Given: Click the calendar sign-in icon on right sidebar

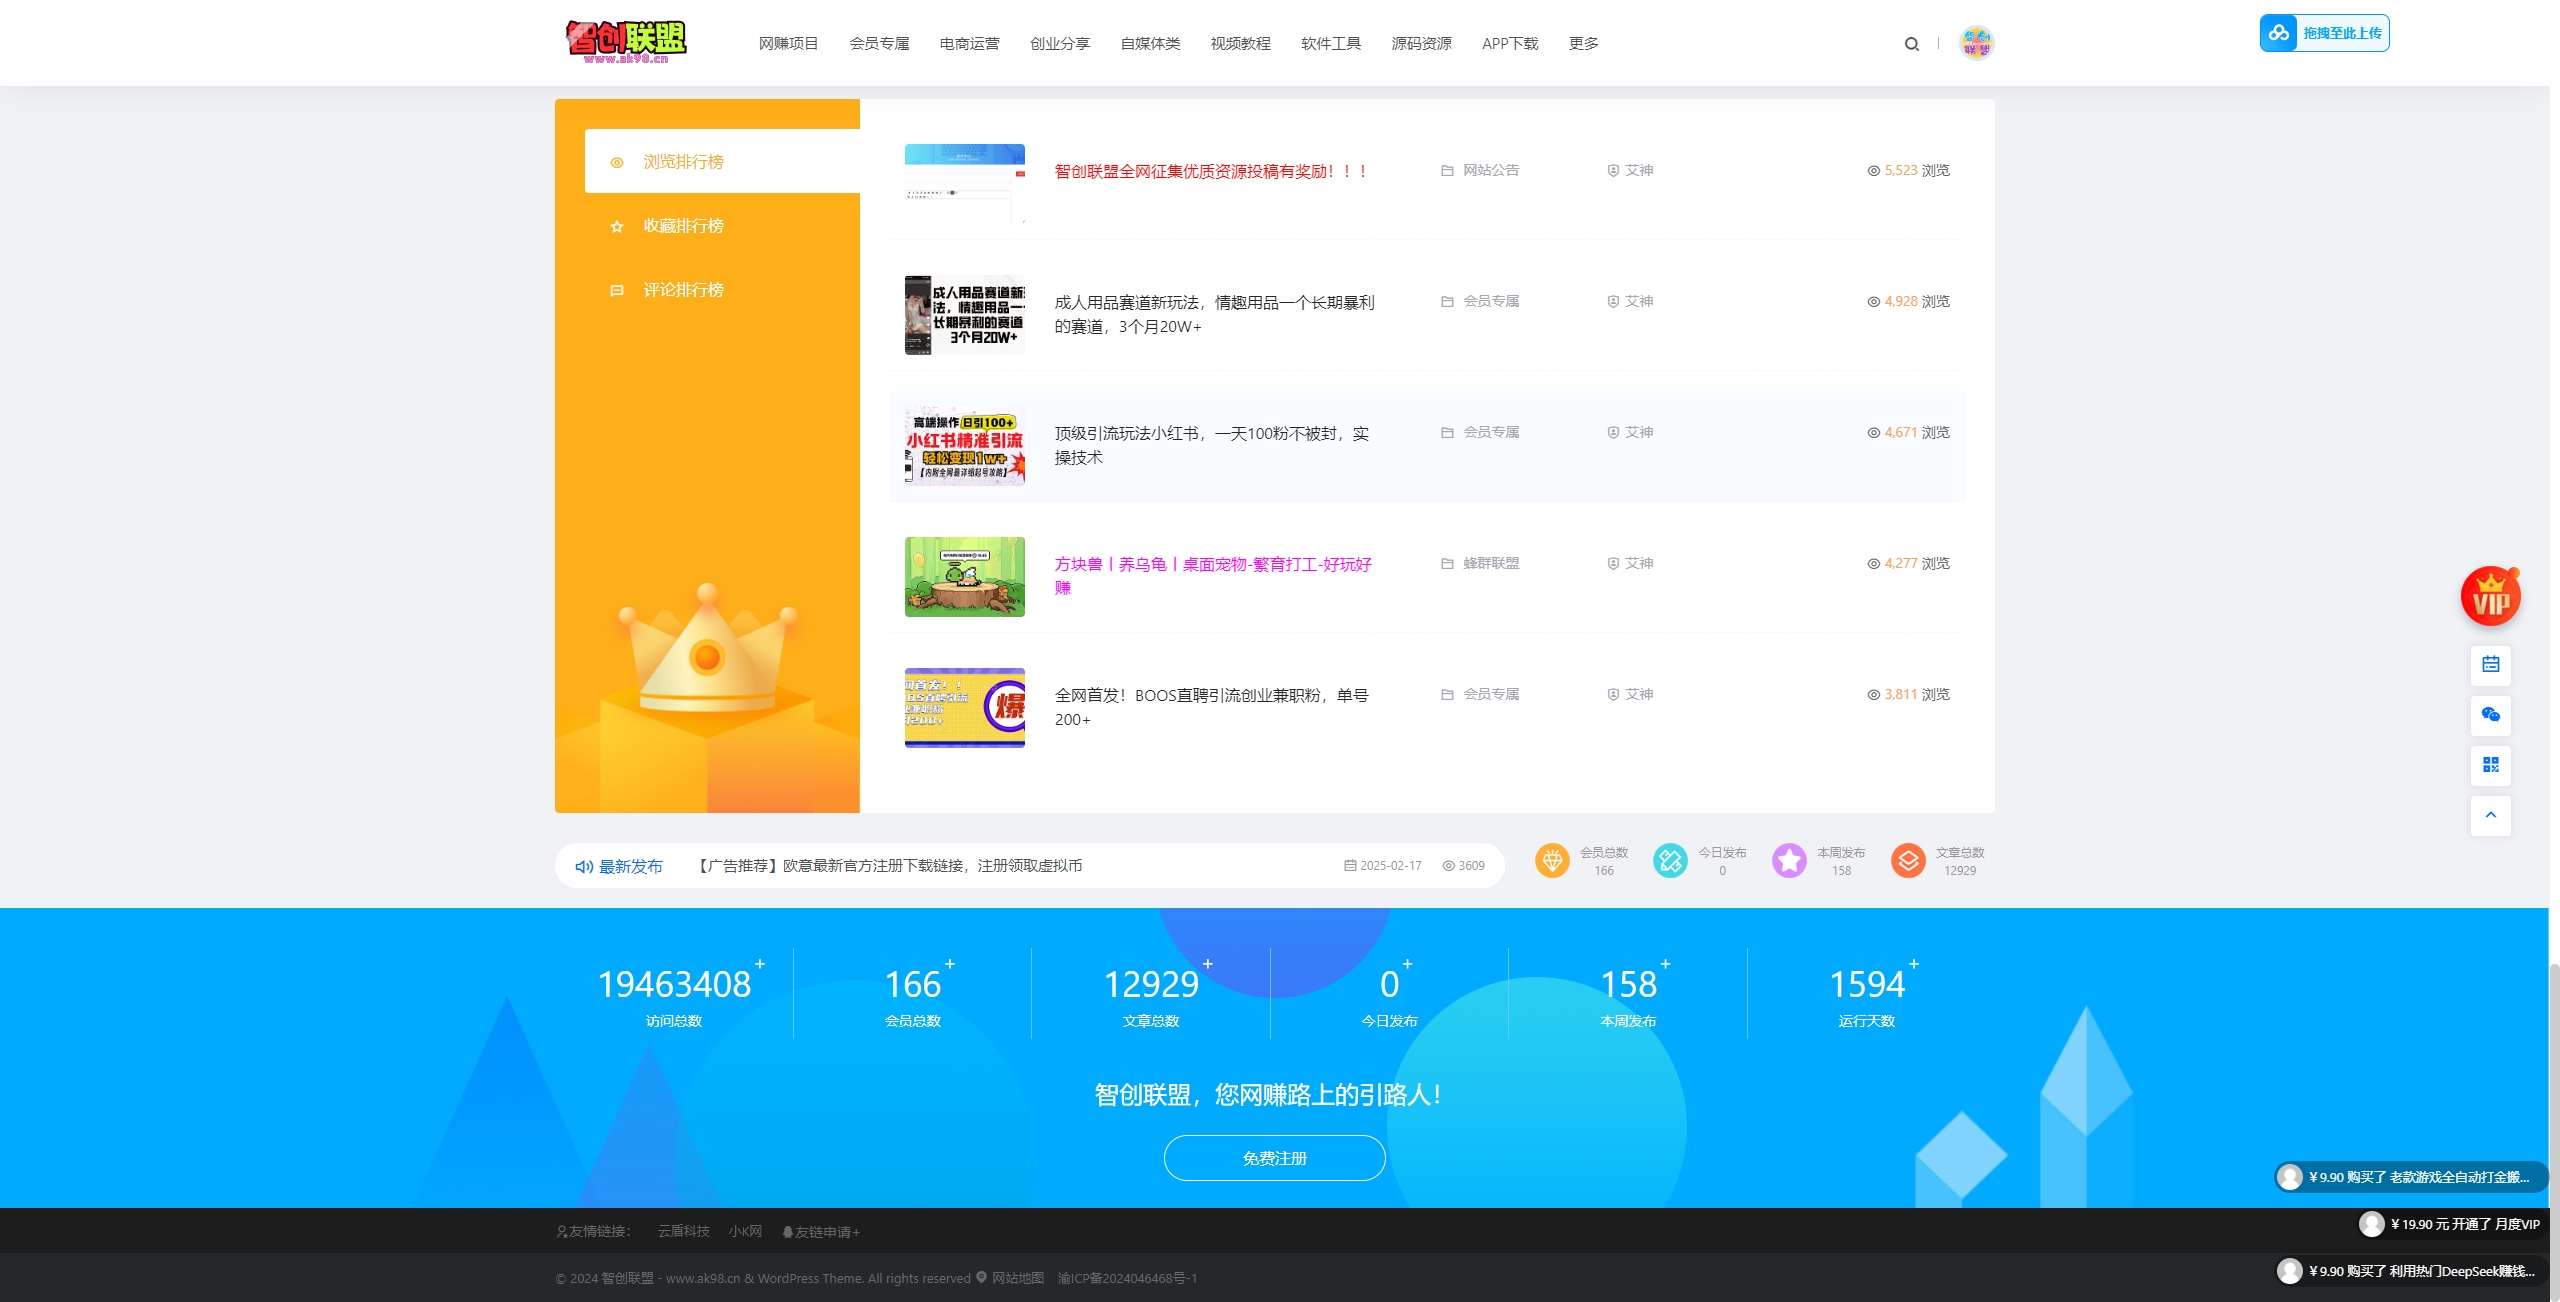Looking at the screenshot, I should tap(2490, 665).
